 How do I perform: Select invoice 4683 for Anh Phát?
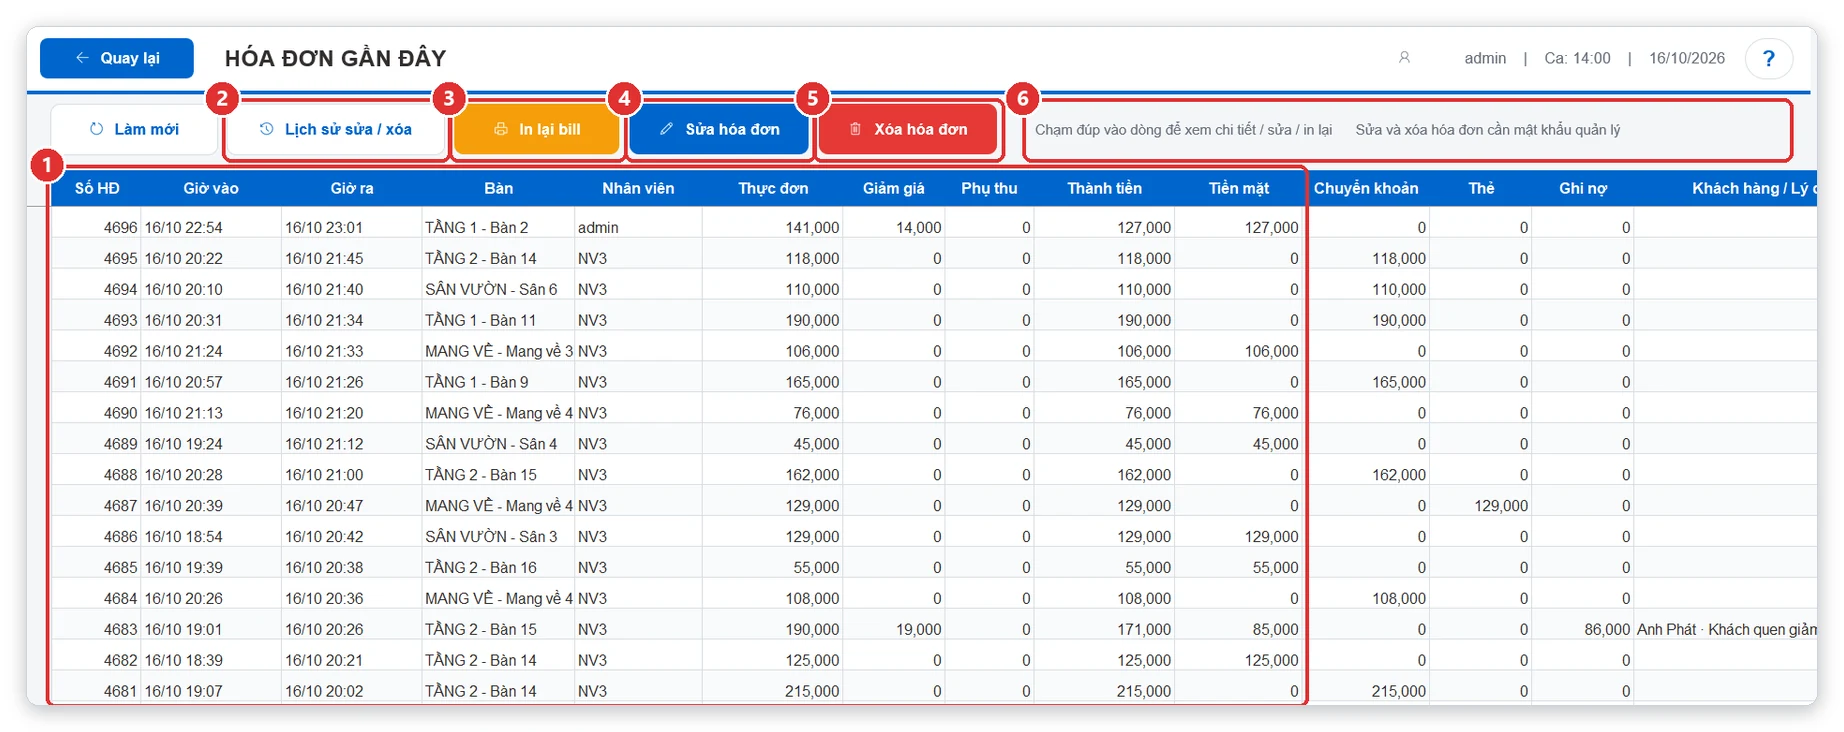pos(933,629)
